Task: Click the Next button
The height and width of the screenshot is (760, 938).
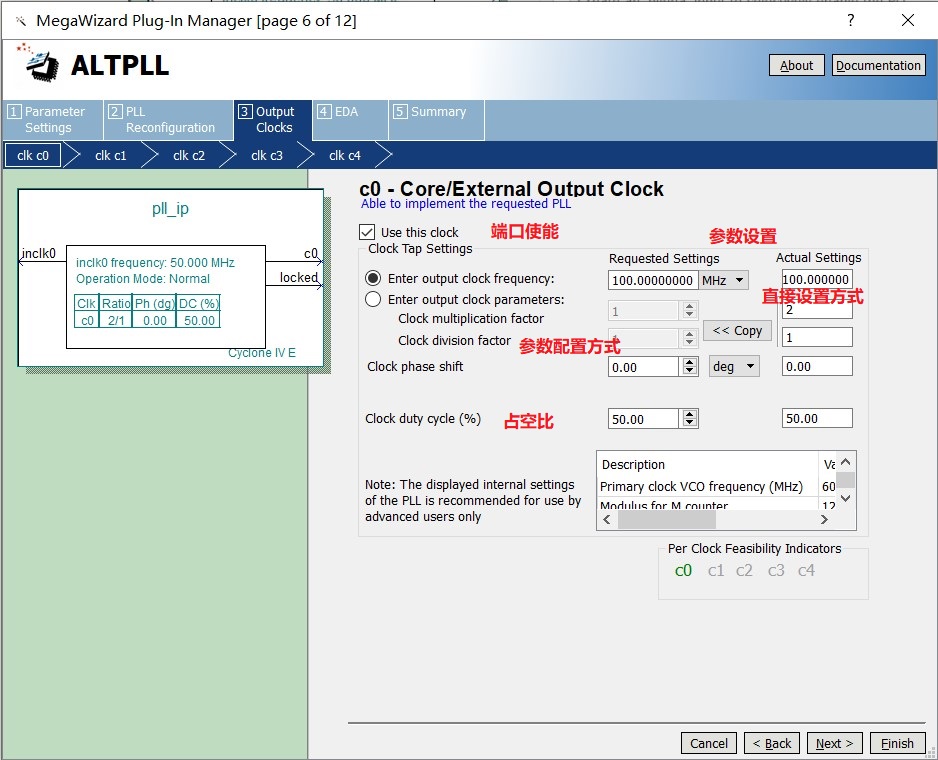Action: click(834, 743)
